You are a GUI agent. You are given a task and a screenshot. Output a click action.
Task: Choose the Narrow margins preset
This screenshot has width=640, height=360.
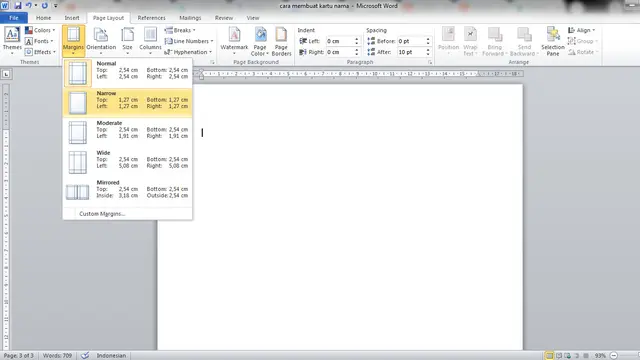click(127, 102)
